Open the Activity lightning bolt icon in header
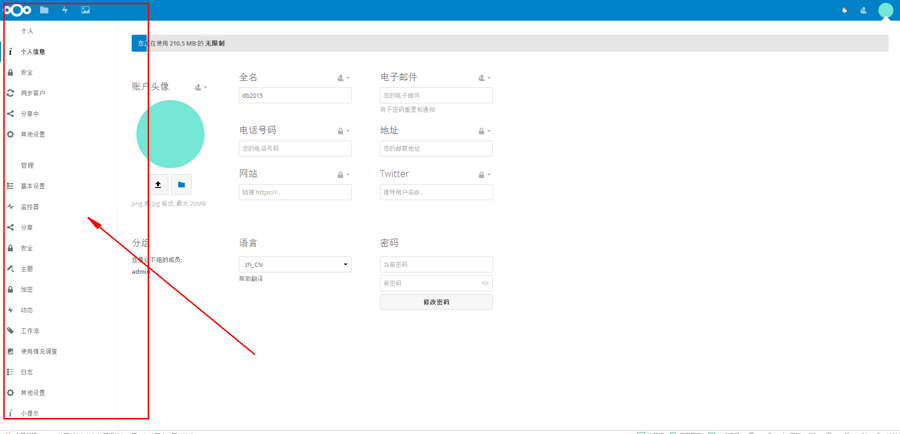This screenshot has width=900, height=434. pyautogui.click(x=65, y=10)
